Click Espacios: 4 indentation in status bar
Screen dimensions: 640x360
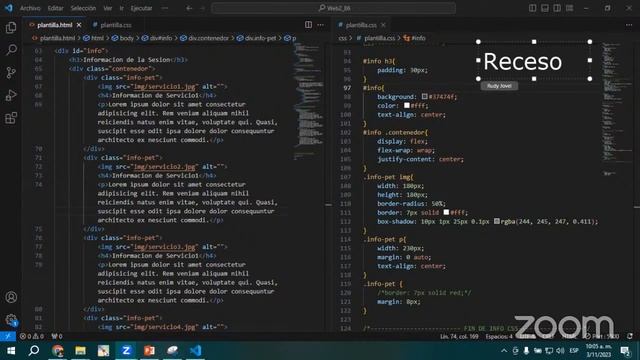[499, 336]
